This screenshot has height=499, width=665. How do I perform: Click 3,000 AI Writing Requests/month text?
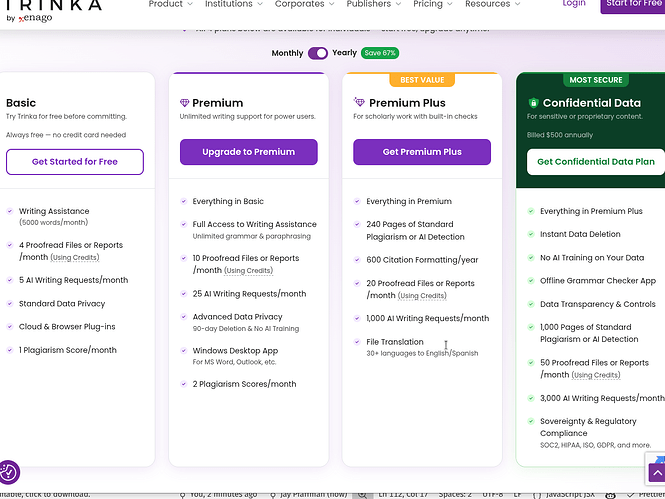click(x=602, y=398)
